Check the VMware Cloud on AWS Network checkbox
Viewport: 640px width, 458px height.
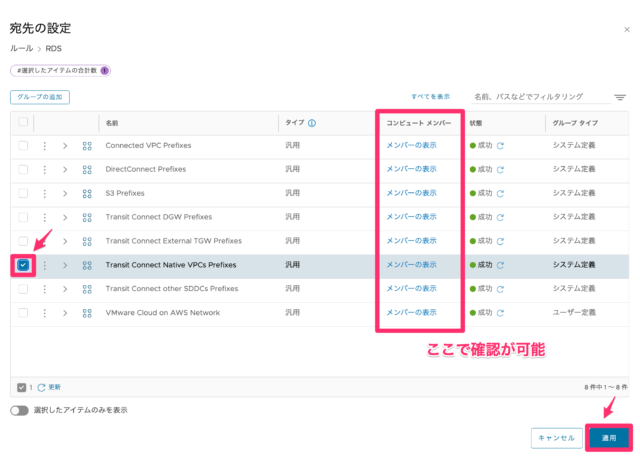tap(23, 313)
